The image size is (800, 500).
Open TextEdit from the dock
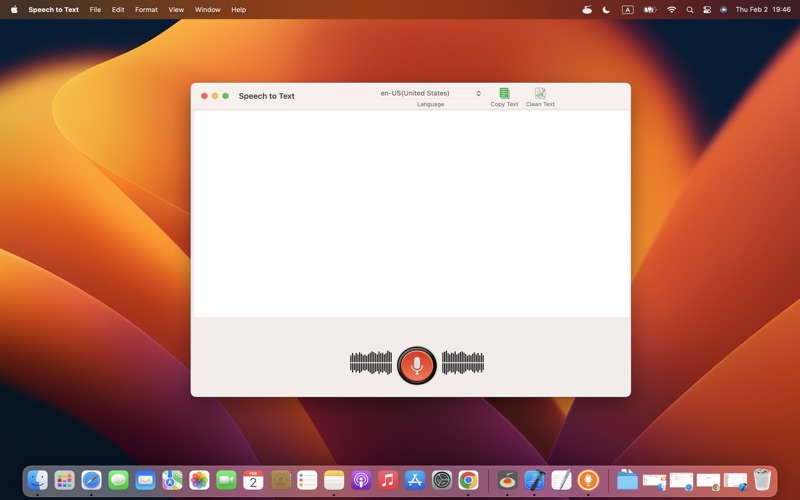point(561,480)
